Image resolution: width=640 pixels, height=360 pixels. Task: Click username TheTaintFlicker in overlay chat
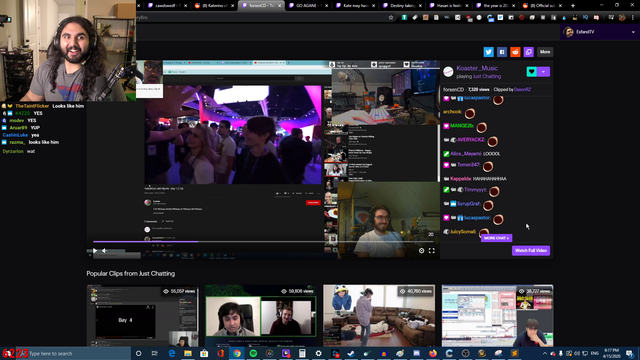pyautogui.click(x=32, y=106)
